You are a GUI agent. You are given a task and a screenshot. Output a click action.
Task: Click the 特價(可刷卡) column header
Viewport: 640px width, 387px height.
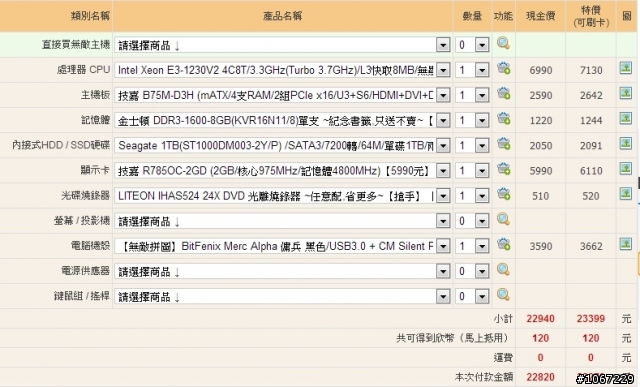click(x=591, y=16)
